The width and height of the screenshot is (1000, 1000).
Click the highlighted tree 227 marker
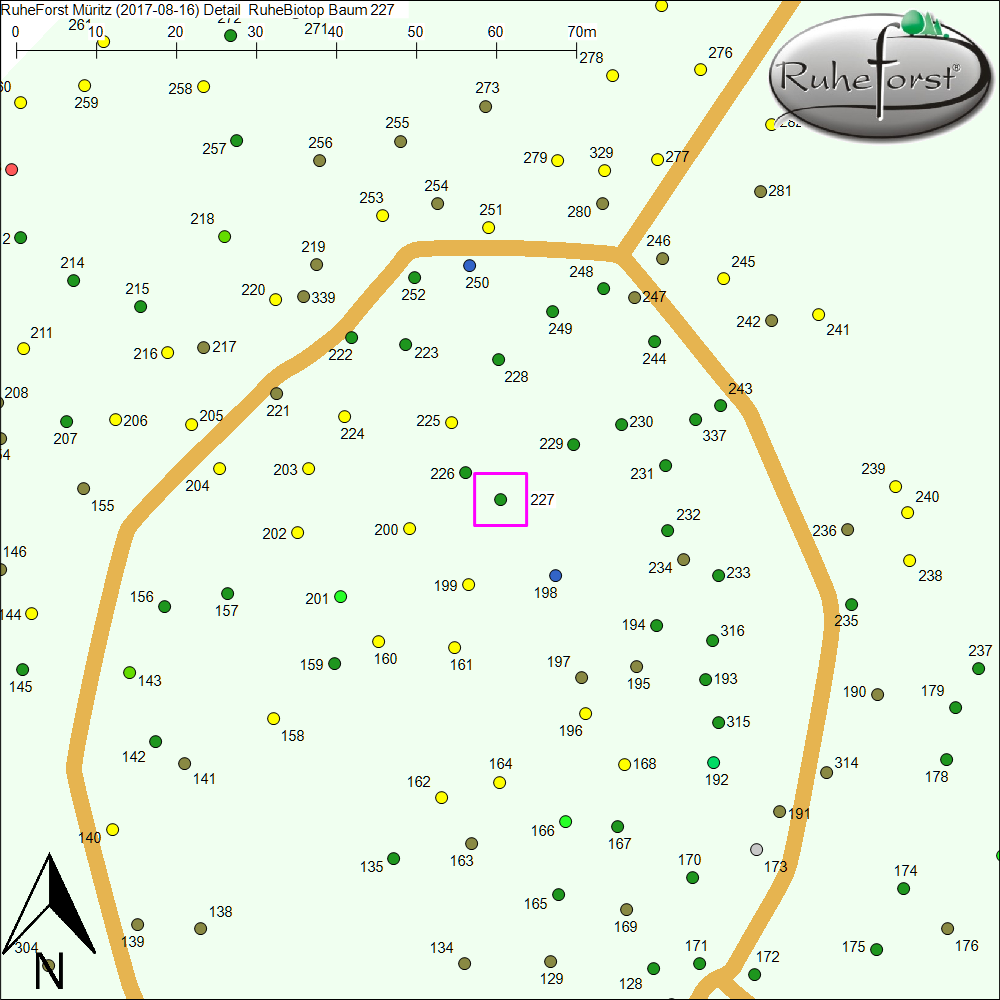[x=500, y=499]
